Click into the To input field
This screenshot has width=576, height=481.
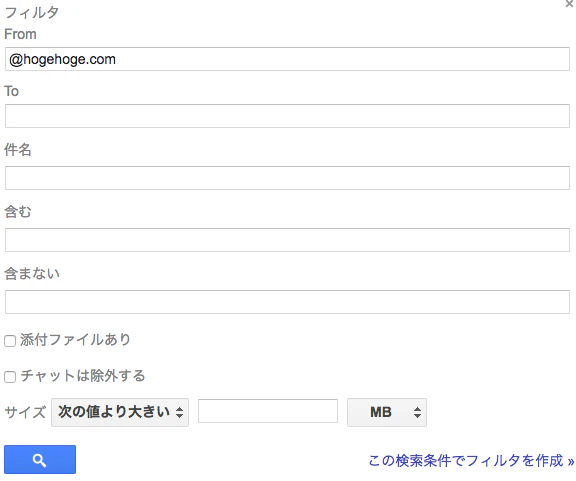coord(287,116)
